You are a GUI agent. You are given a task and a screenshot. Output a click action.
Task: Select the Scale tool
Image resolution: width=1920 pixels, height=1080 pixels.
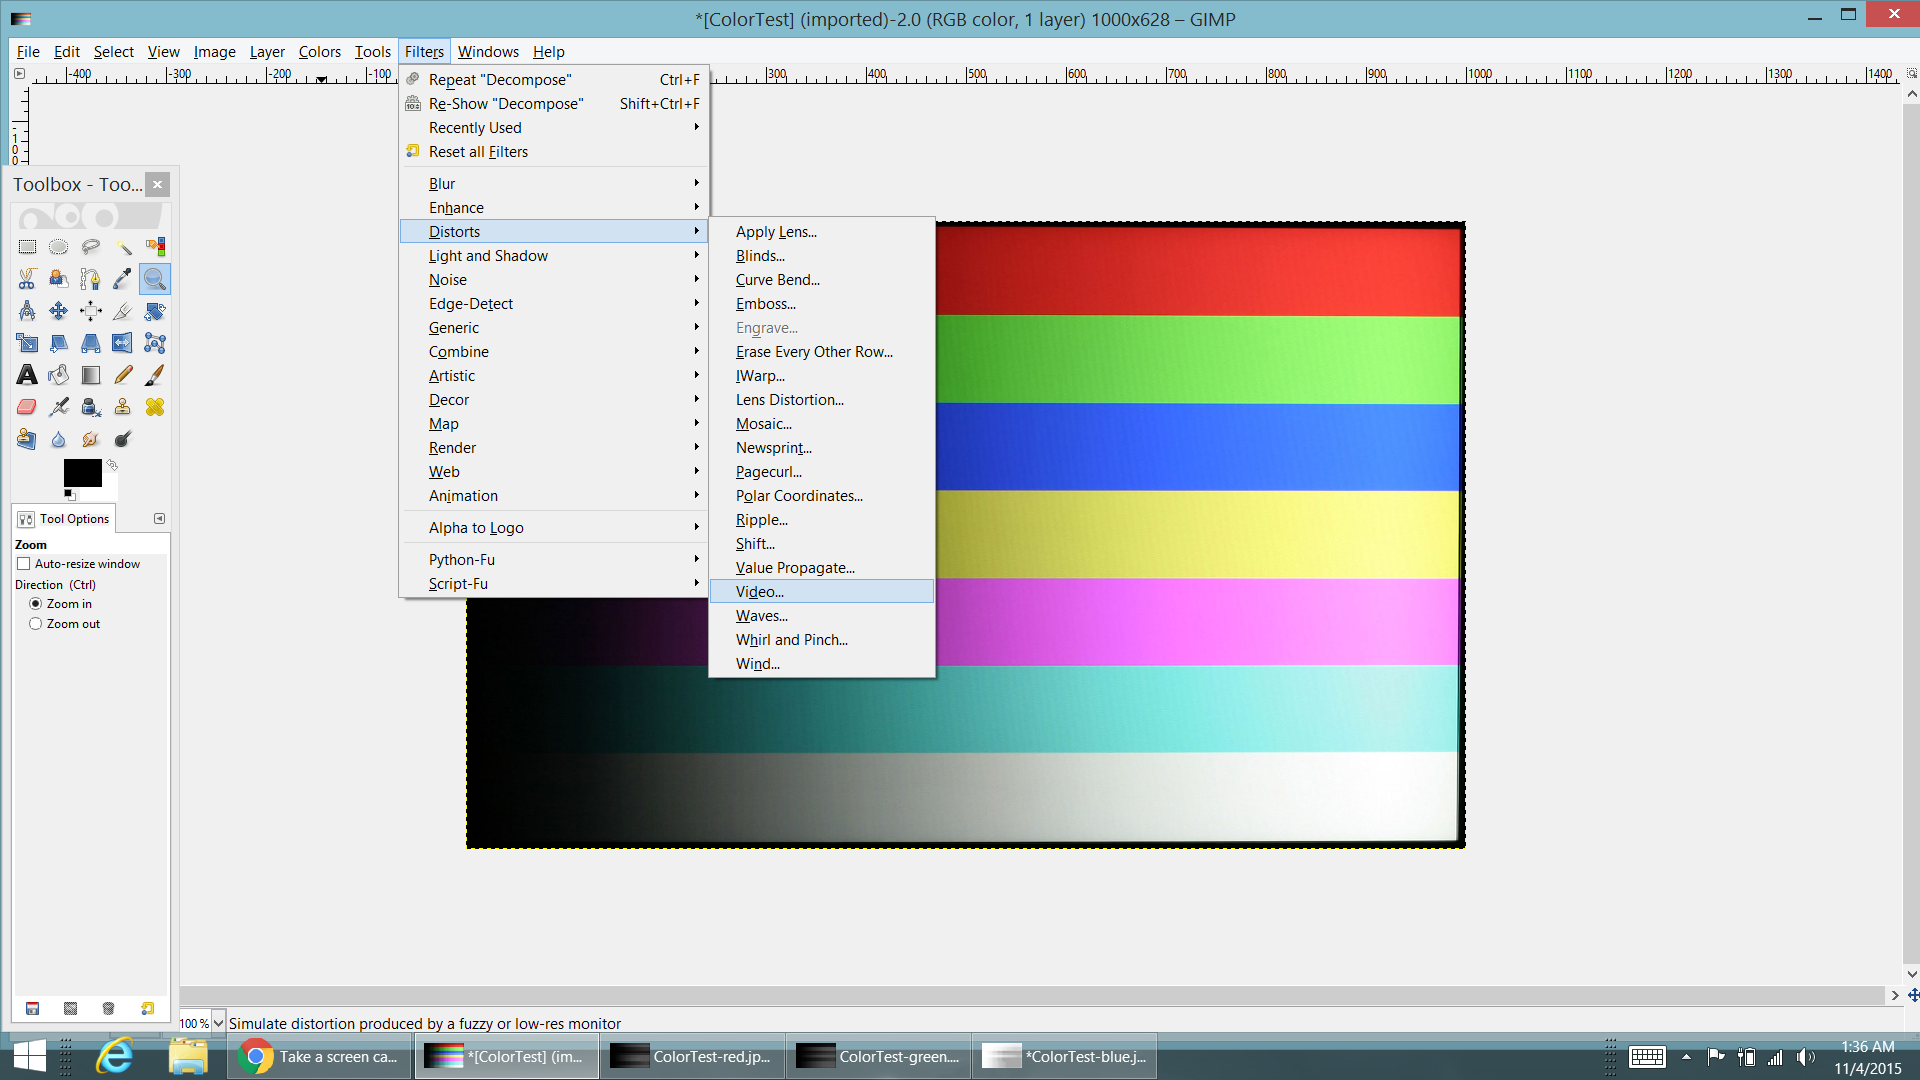[27, 343]
